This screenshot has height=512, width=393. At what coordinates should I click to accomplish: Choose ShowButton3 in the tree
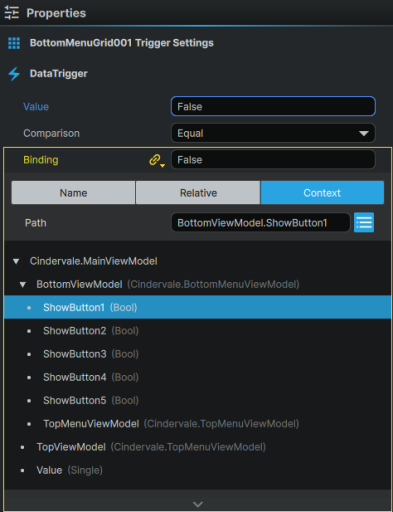(x=197, y=354)
